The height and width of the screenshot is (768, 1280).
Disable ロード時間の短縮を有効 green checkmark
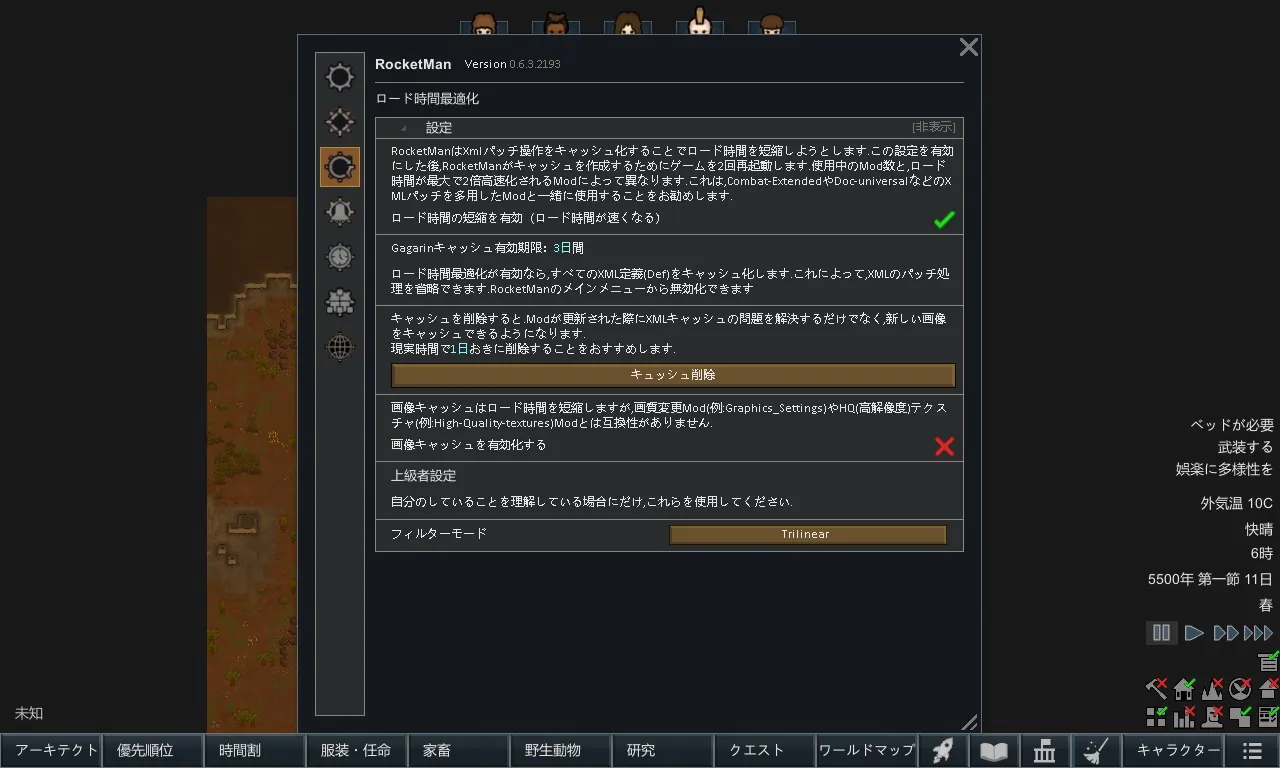coord(943,219)
